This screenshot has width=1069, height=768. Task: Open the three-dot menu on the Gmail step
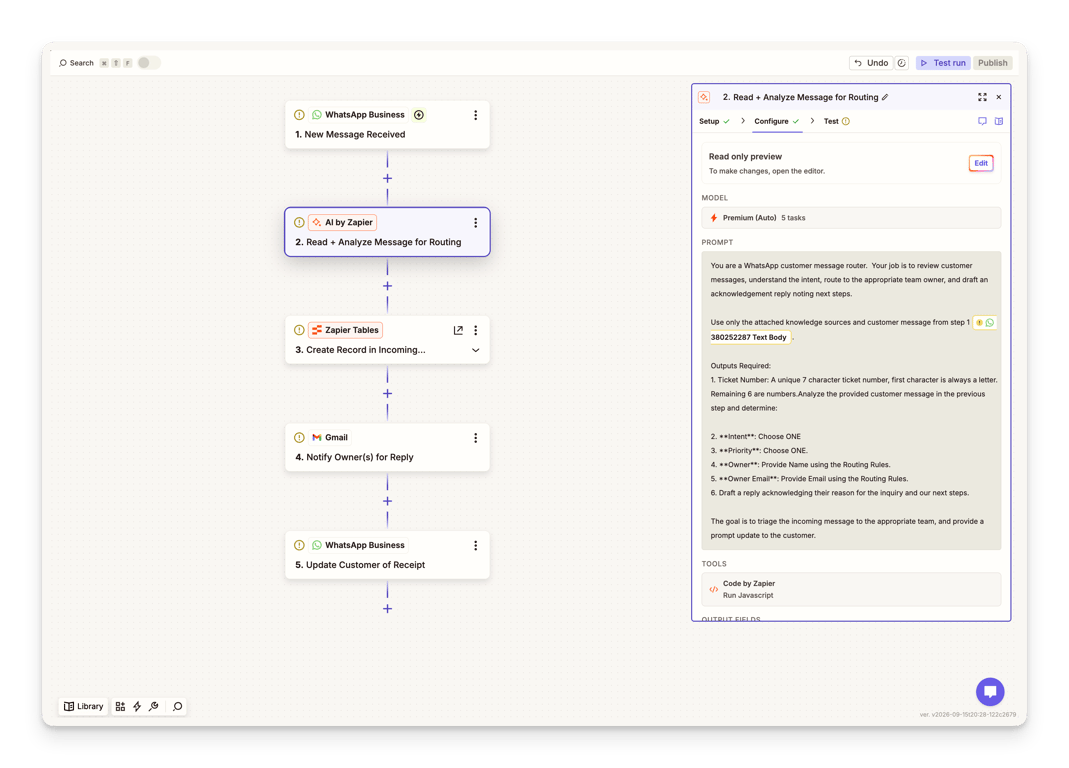tap(475, 438)
